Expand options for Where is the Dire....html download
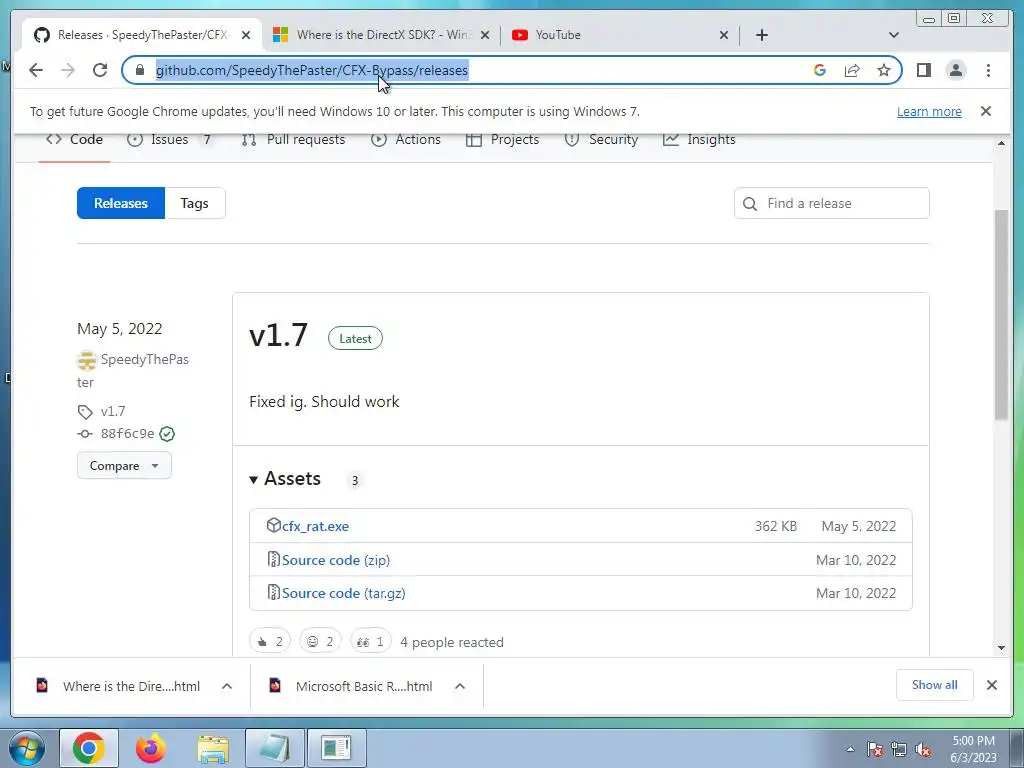The image size is (1024, 768). pyautogui.click(x=227, y=686)
